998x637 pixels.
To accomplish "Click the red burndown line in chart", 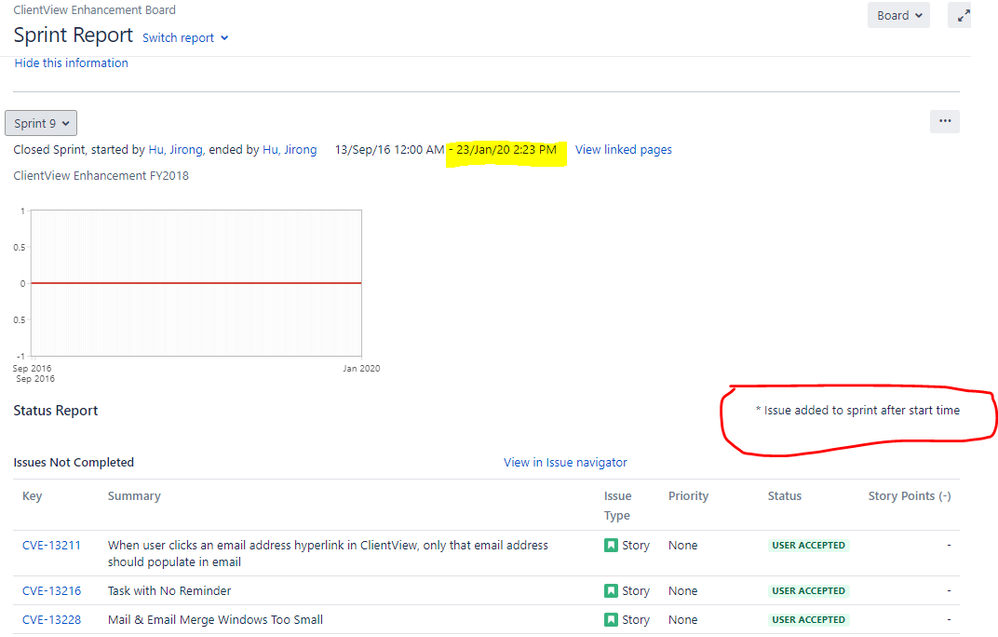I will (x=196, y=283).
